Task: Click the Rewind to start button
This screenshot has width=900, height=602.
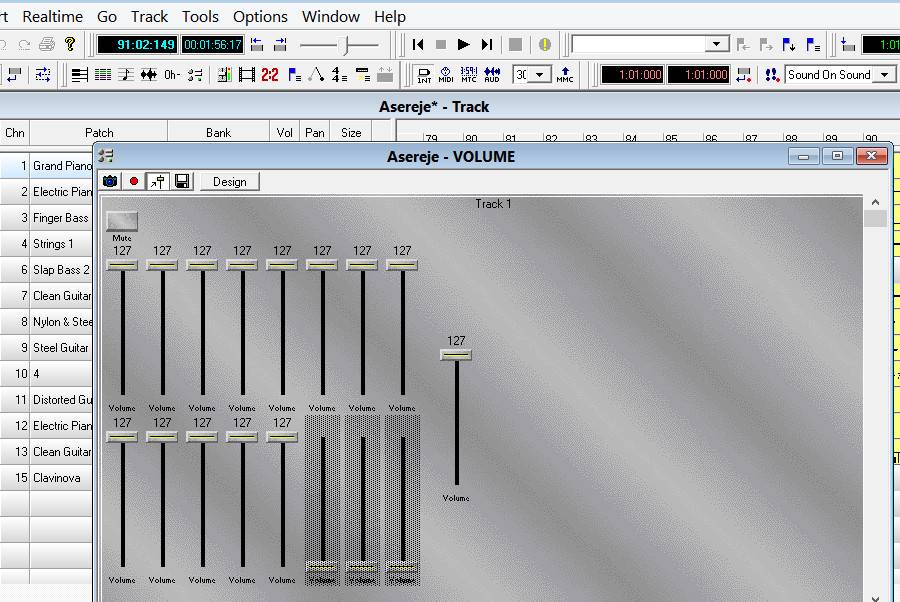Action: (418, 44)
